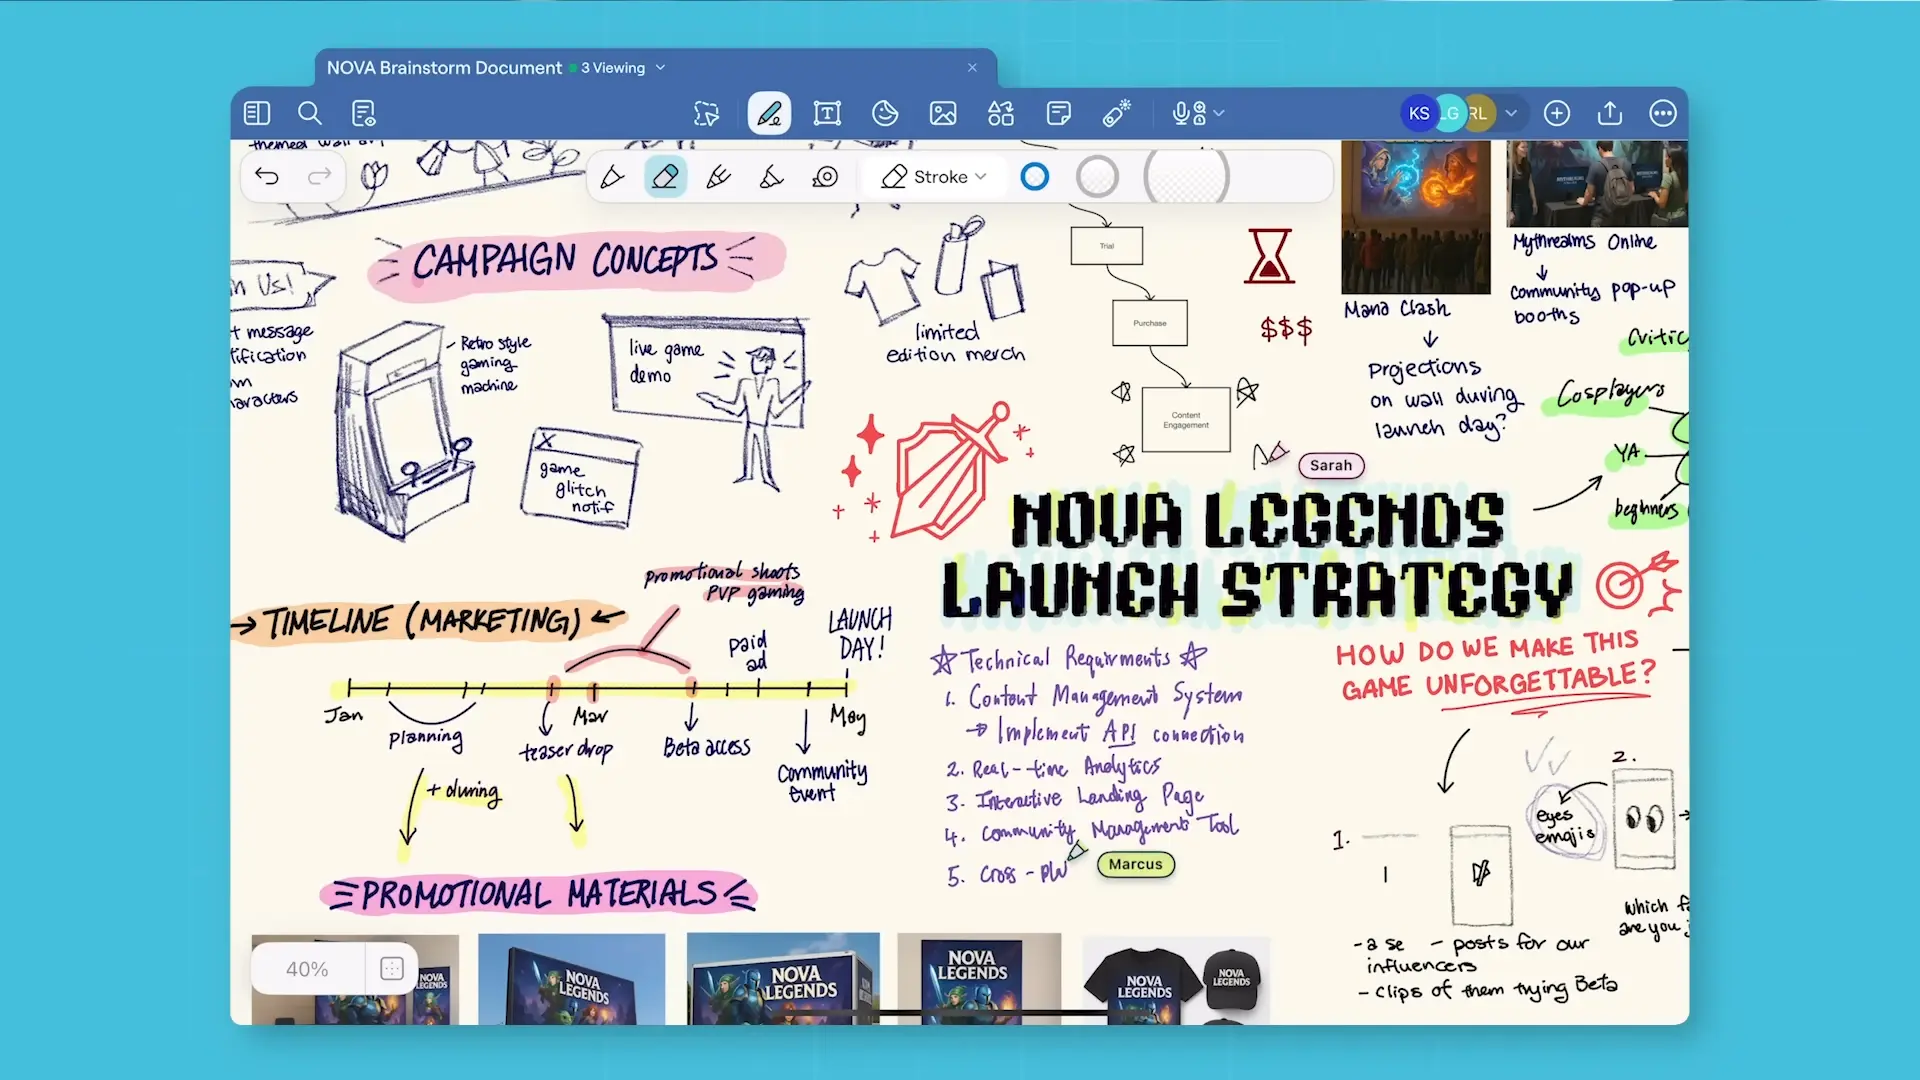Choose the fountain pen tool

tap(612, 177)
